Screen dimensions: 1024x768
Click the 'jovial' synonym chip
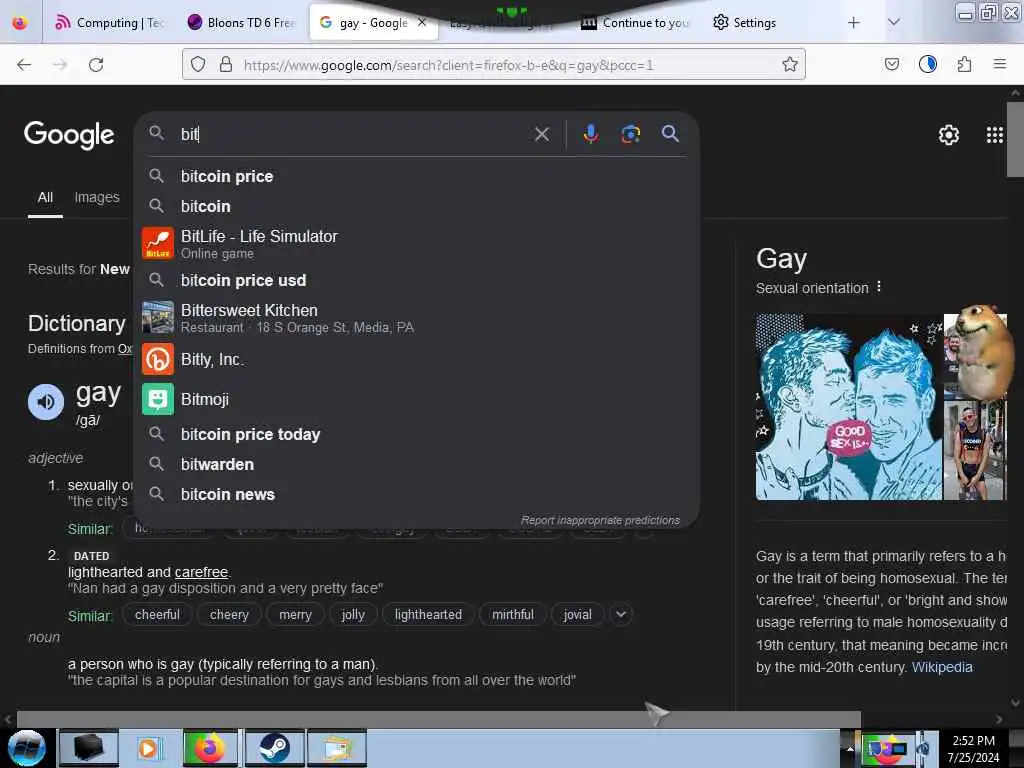(577, 615)
